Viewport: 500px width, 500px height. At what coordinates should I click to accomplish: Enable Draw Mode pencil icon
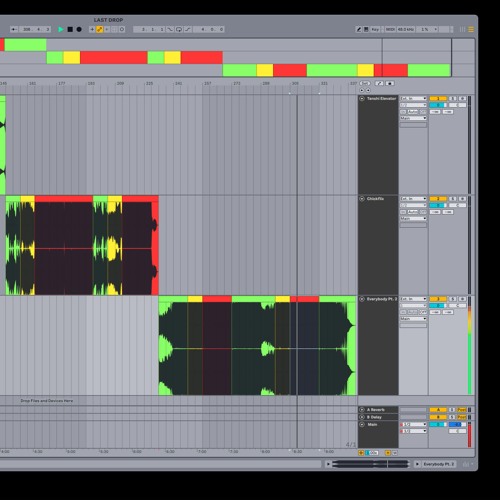pos(359,29)
